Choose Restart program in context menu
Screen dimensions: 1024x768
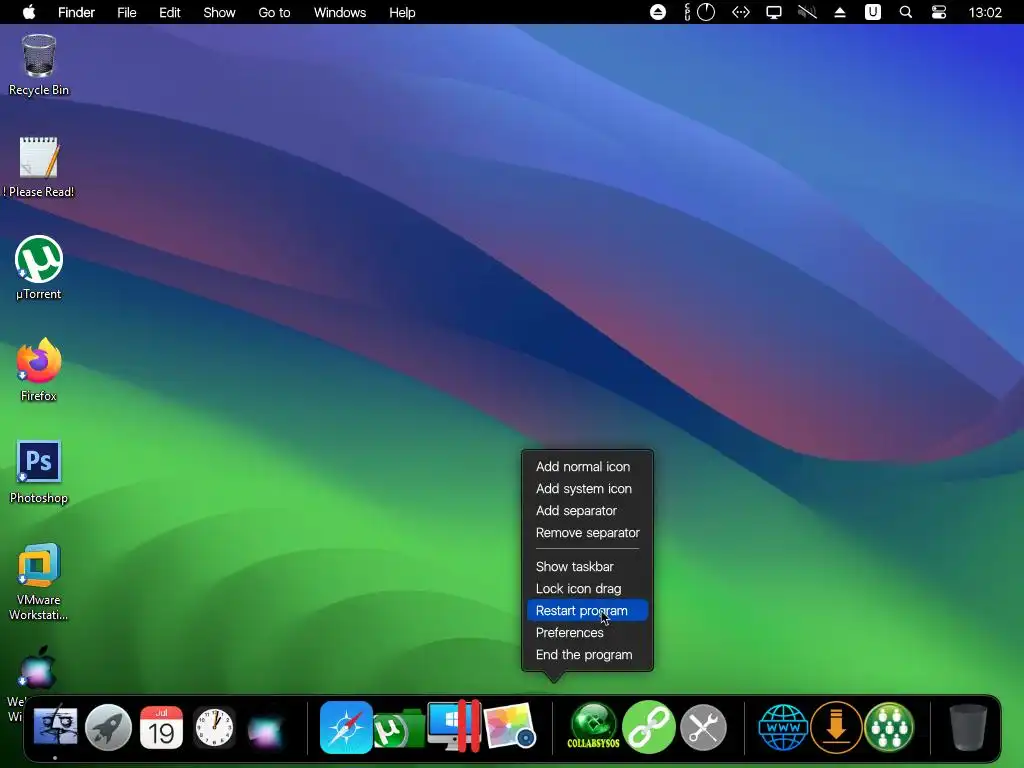(x=587, y=611)
